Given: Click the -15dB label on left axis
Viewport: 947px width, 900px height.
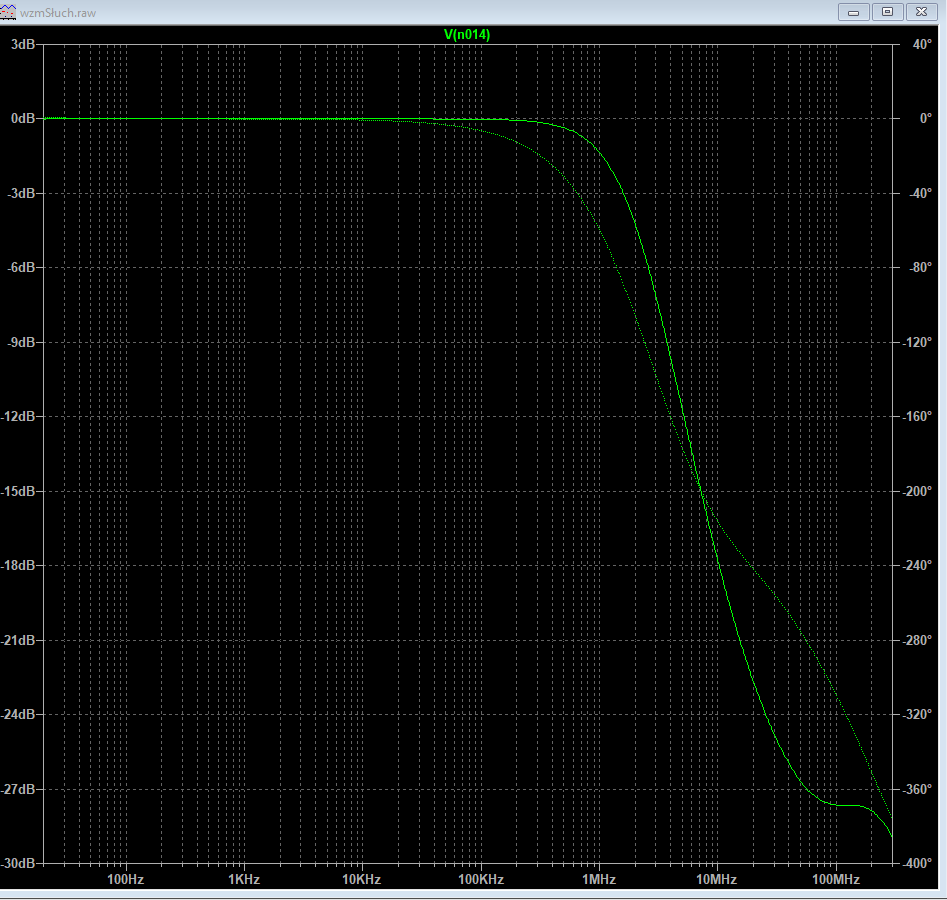Looking at the screenshot, I should click(x=21, y=491).
